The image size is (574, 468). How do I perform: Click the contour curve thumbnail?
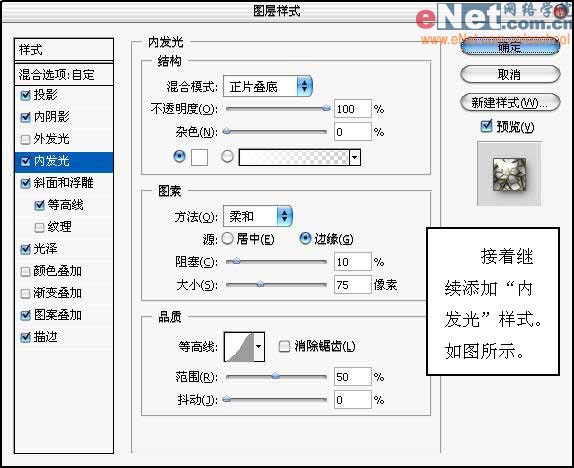click(x=239, y=346)
